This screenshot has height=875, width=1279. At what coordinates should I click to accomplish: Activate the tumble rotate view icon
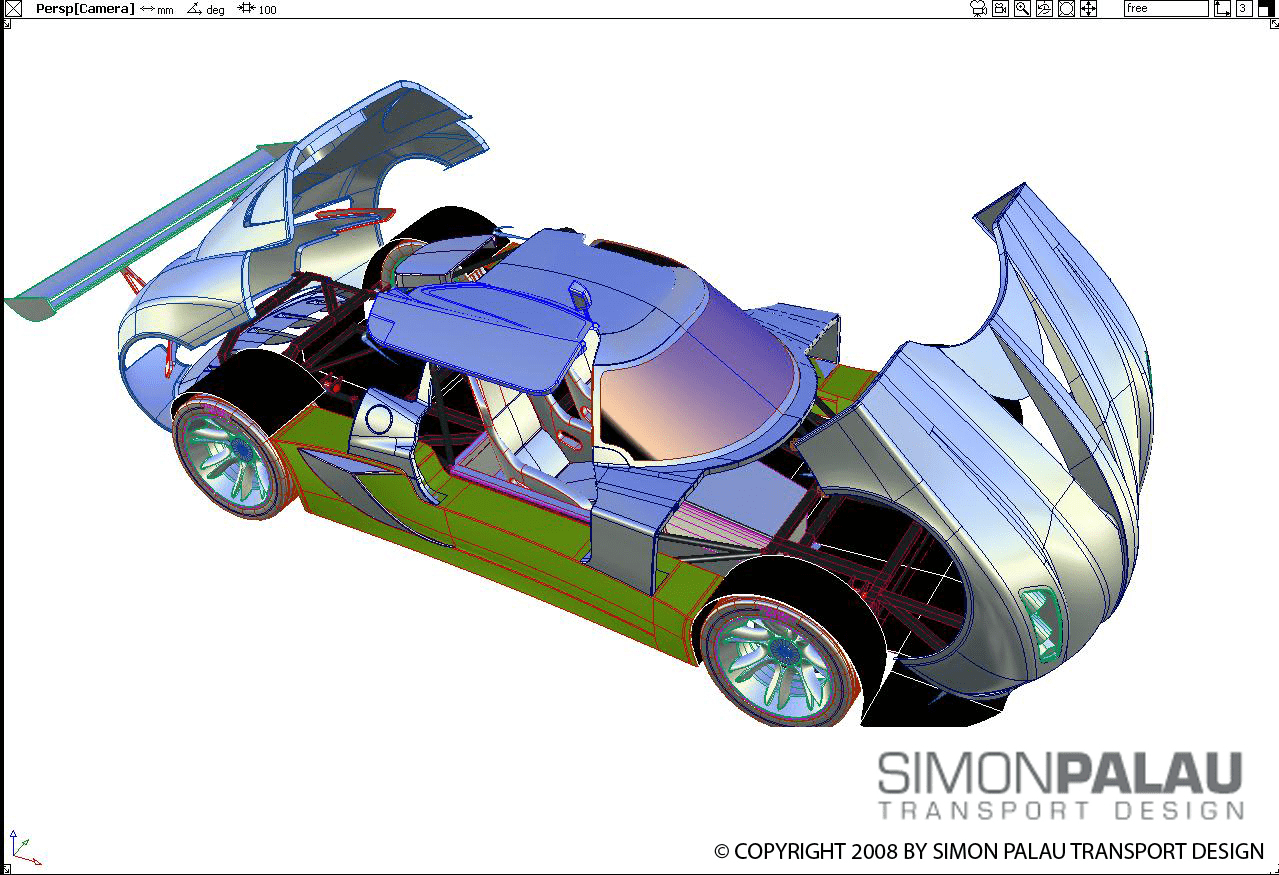1044,9
